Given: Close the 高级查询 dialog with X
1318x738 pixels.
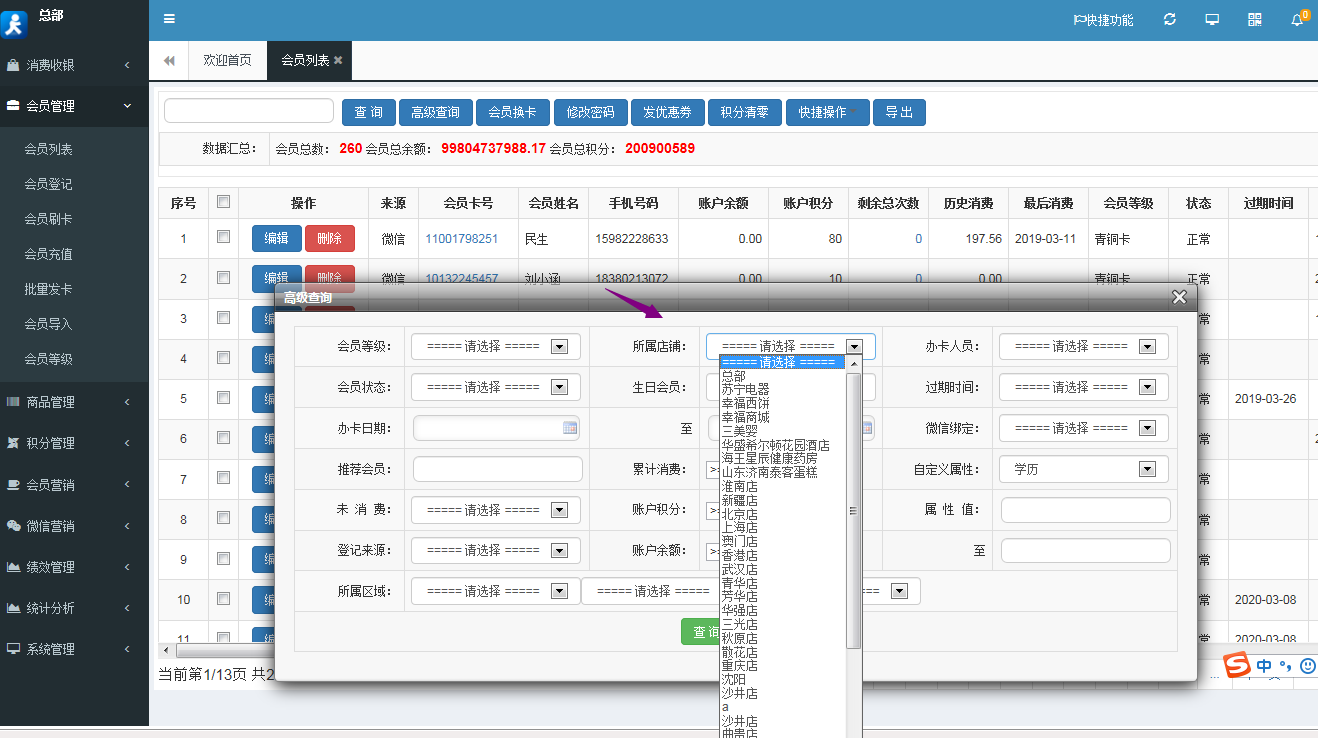Looking at the screenshot, I should 1179,297.
